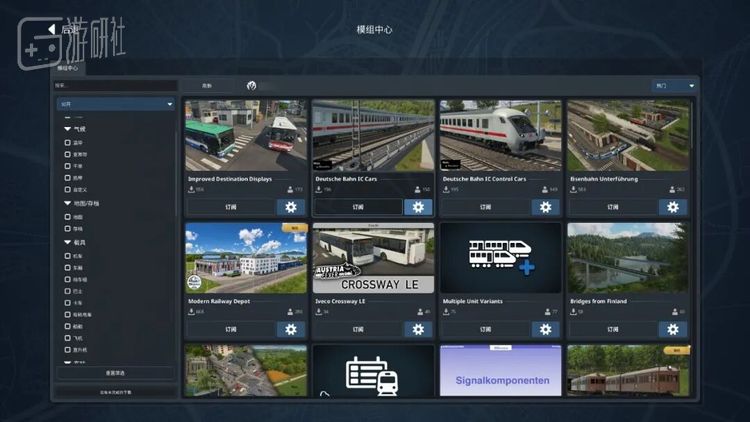Click subscriber icon of Improved Destination Displays

coord(290,189)
